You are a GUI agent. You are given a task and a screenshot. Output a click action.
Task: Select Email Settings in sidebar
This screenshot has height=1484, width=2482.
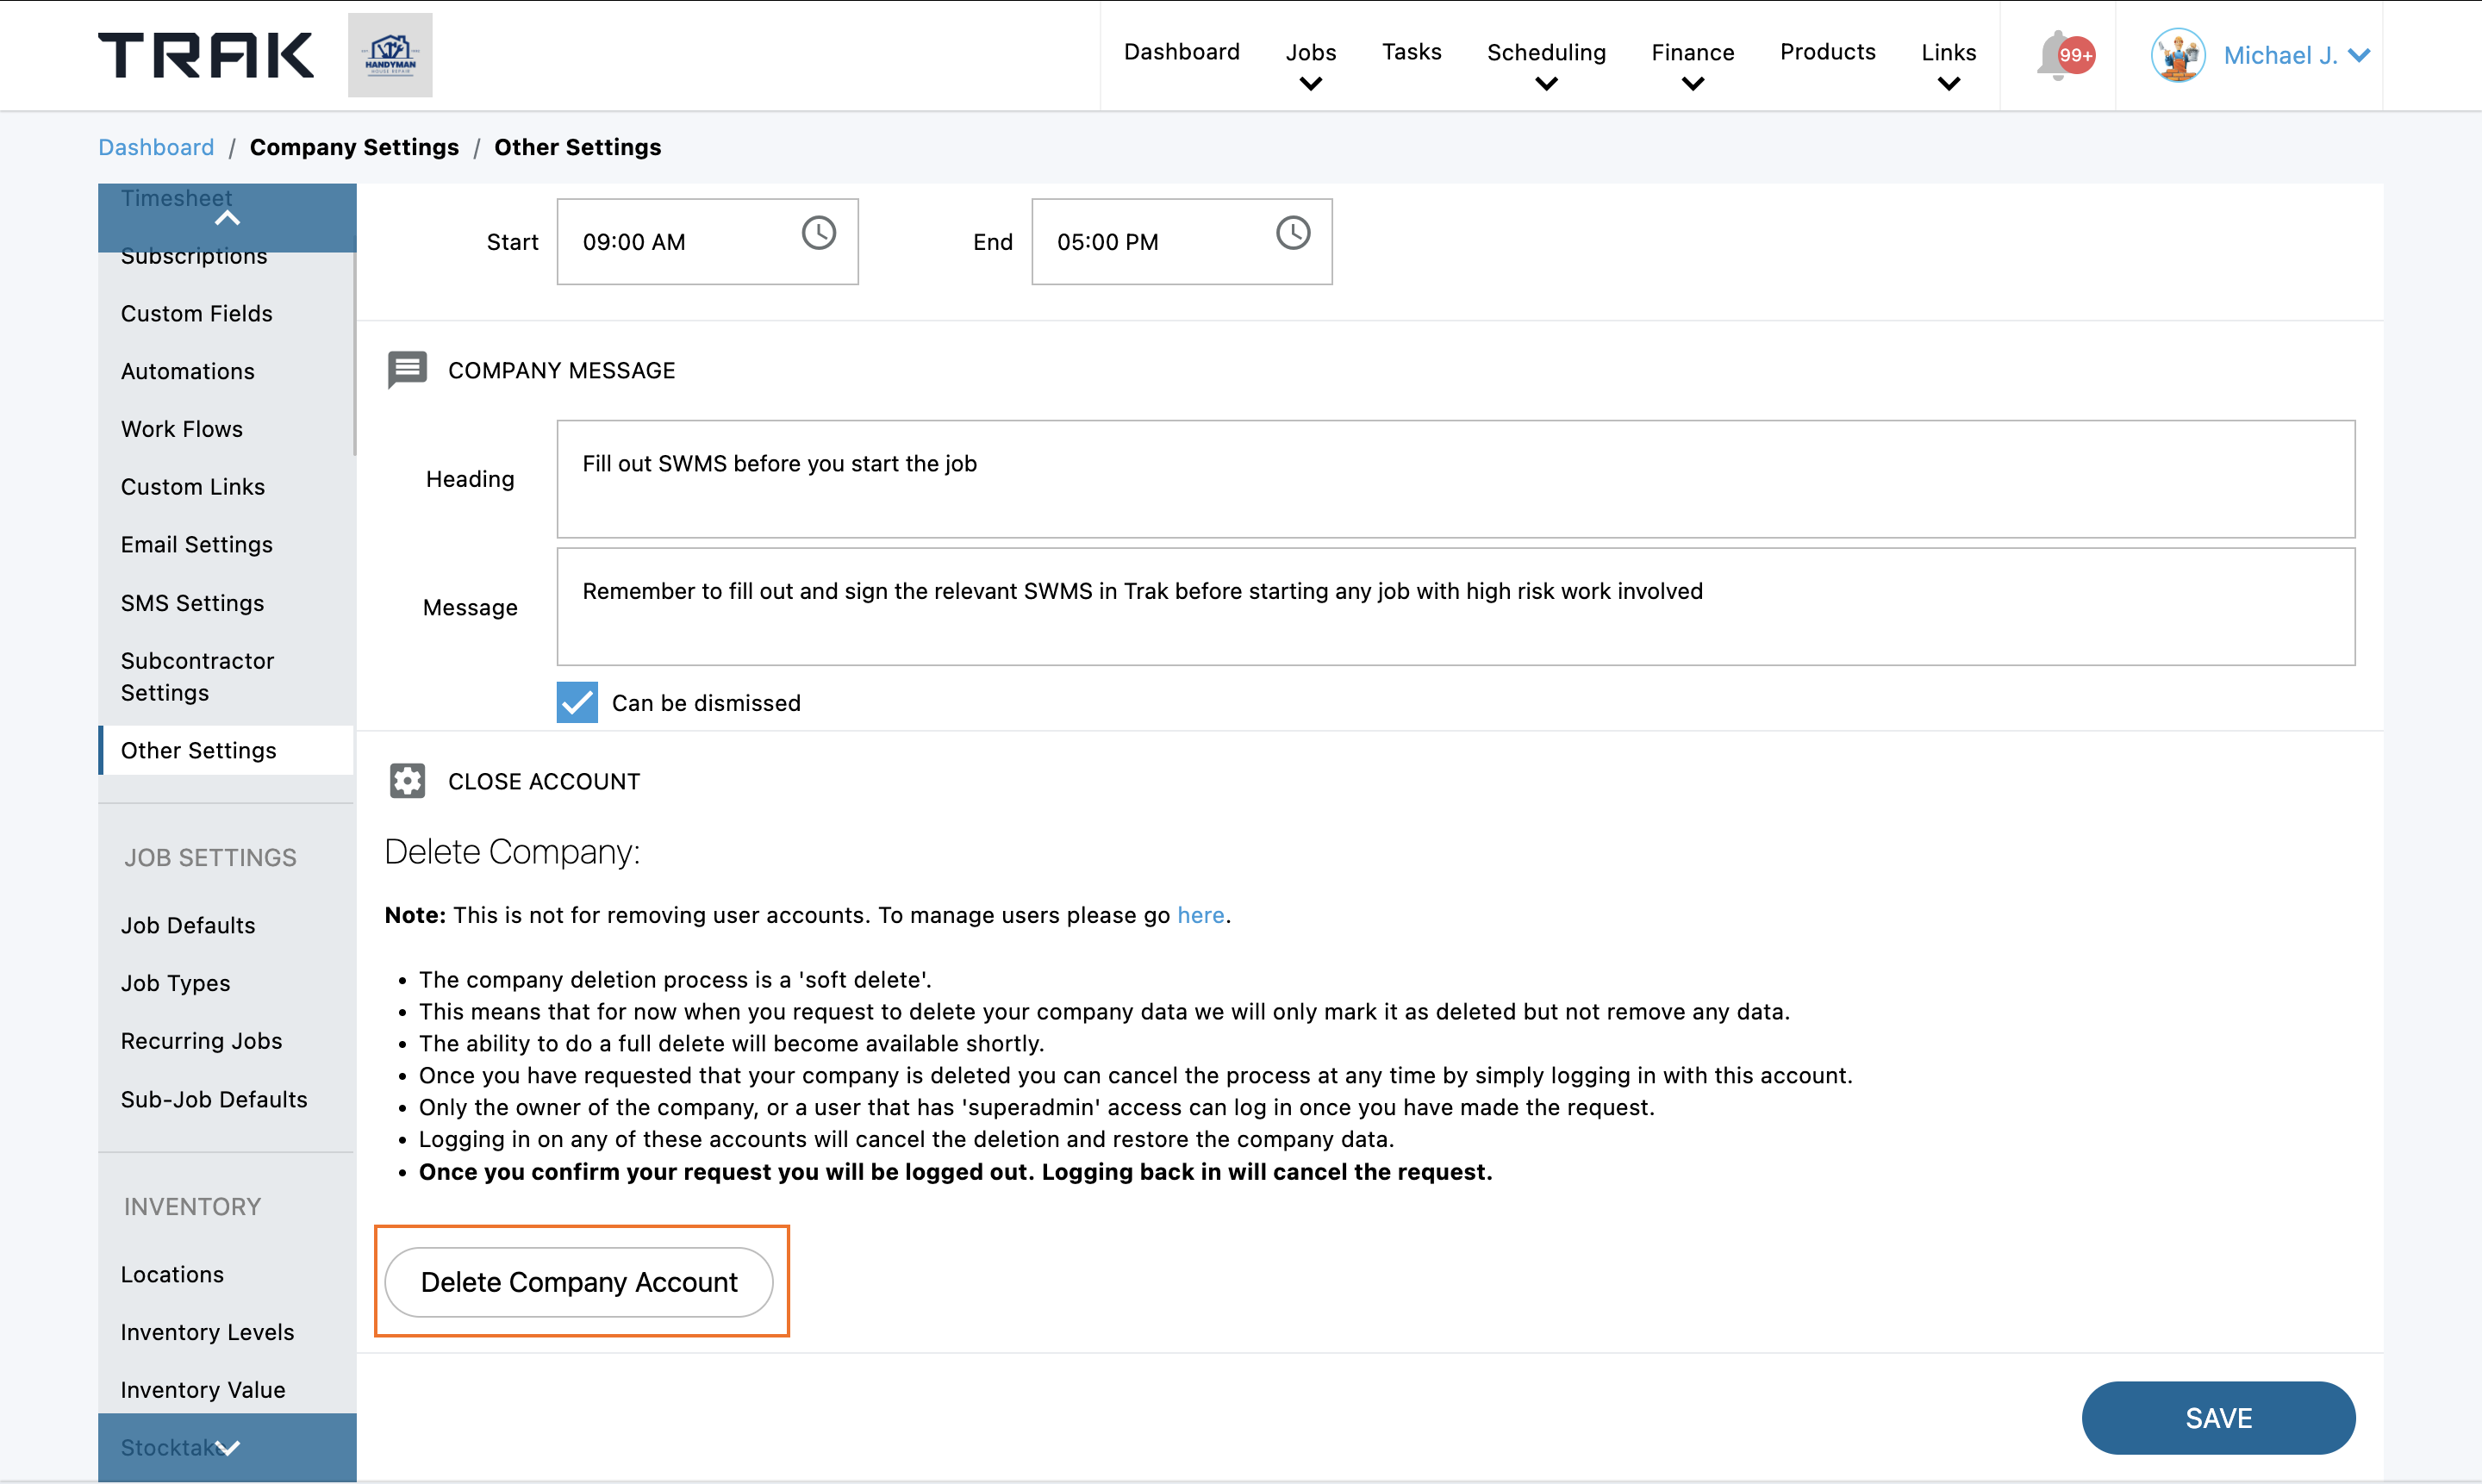pyautogui.click(x=197, y=544)
